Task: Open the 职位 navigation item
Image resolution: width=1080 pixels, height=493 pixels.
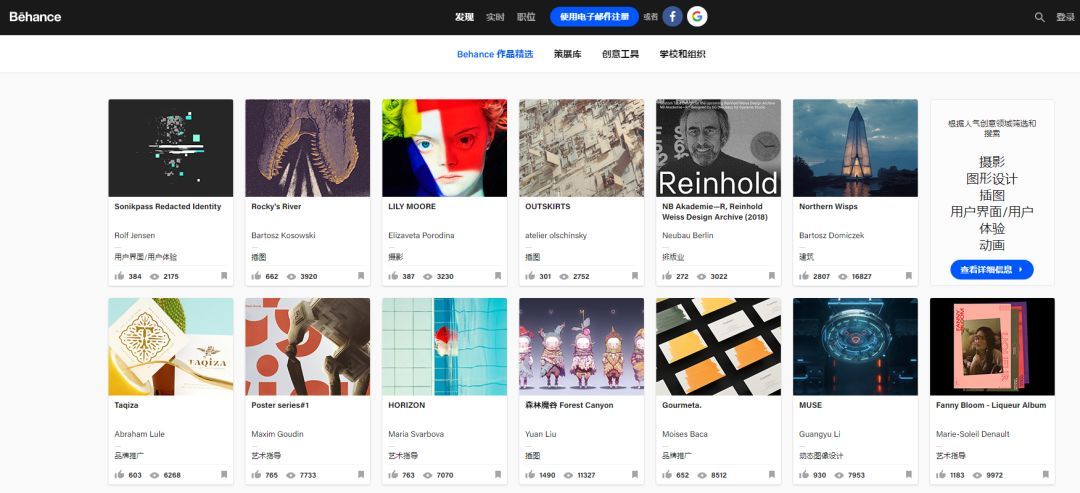Action: (526, 17)
